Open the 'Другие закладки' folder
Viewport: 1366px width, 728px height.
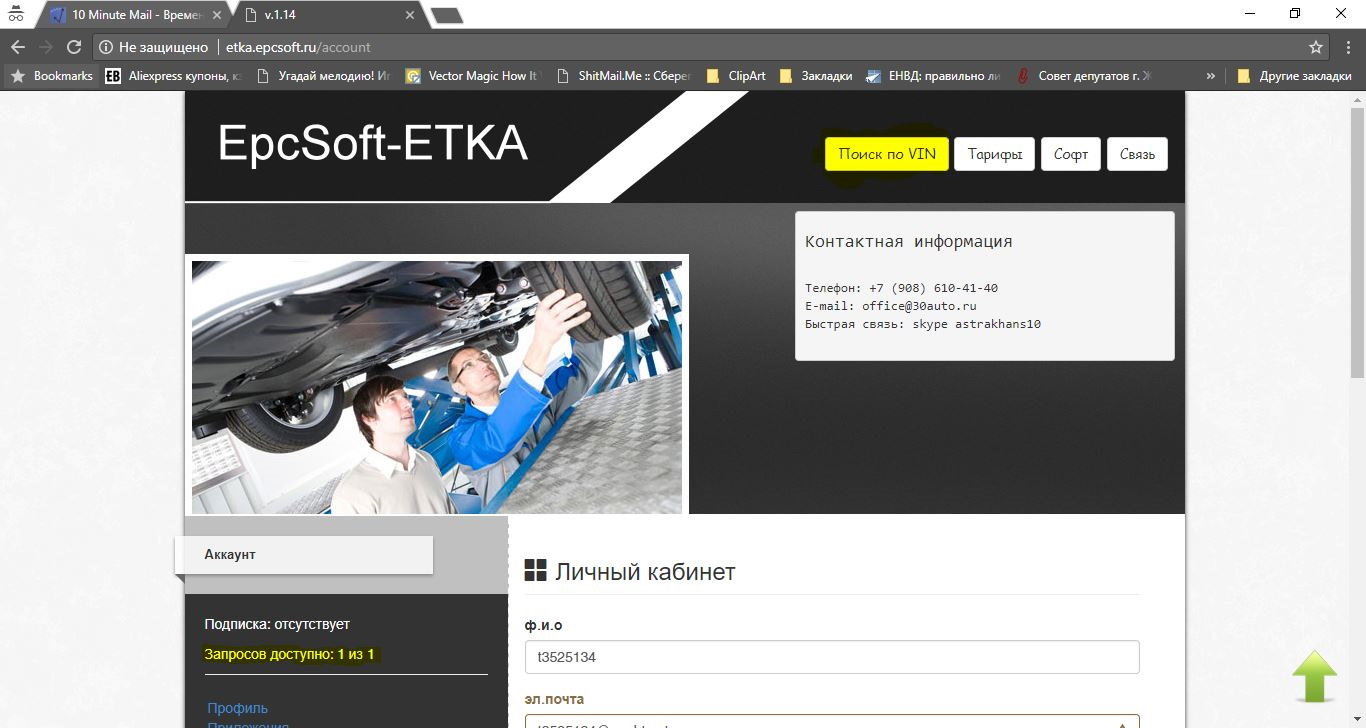[1294, 76]
